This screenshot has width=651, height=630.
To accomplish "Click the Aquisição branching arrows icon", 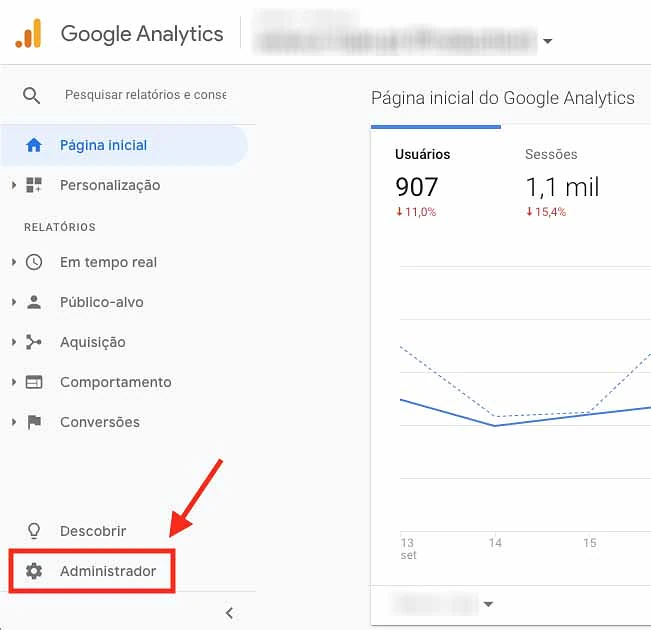I will (34, 342).
